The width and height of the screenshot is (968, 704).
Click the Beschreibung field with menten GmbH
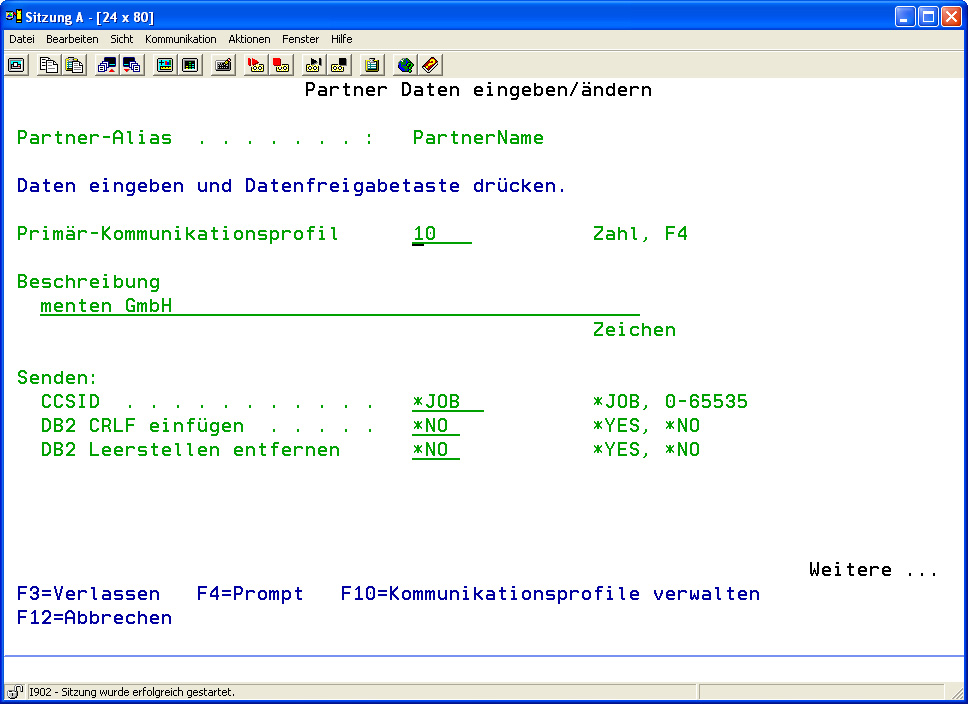(x=339, y=306)
